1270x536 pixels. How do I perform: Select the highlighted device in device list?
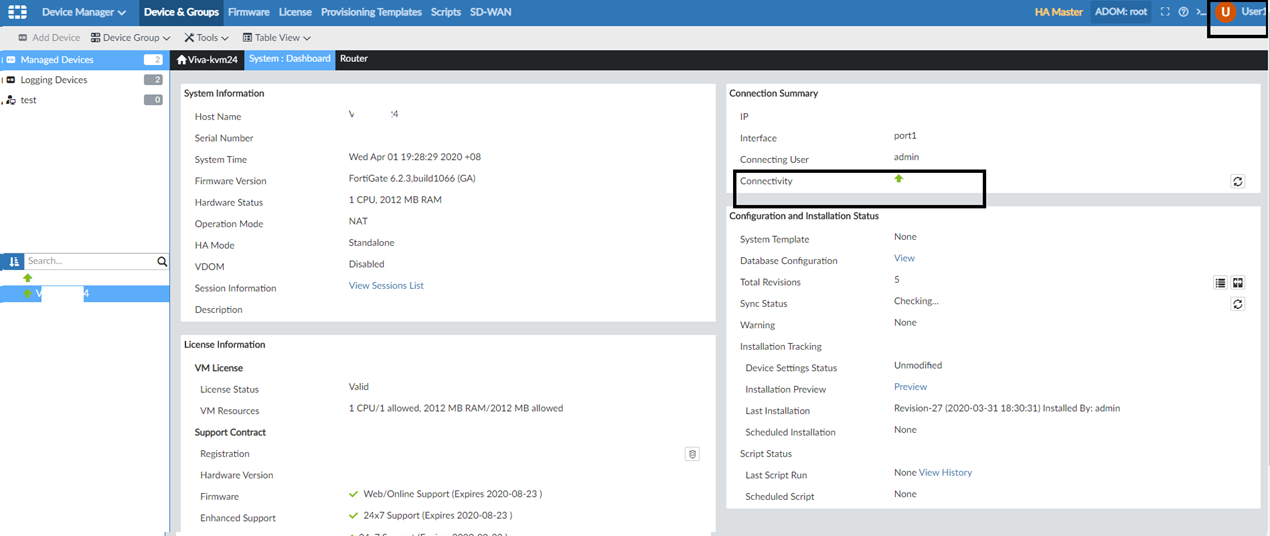(x=84, y=294)
